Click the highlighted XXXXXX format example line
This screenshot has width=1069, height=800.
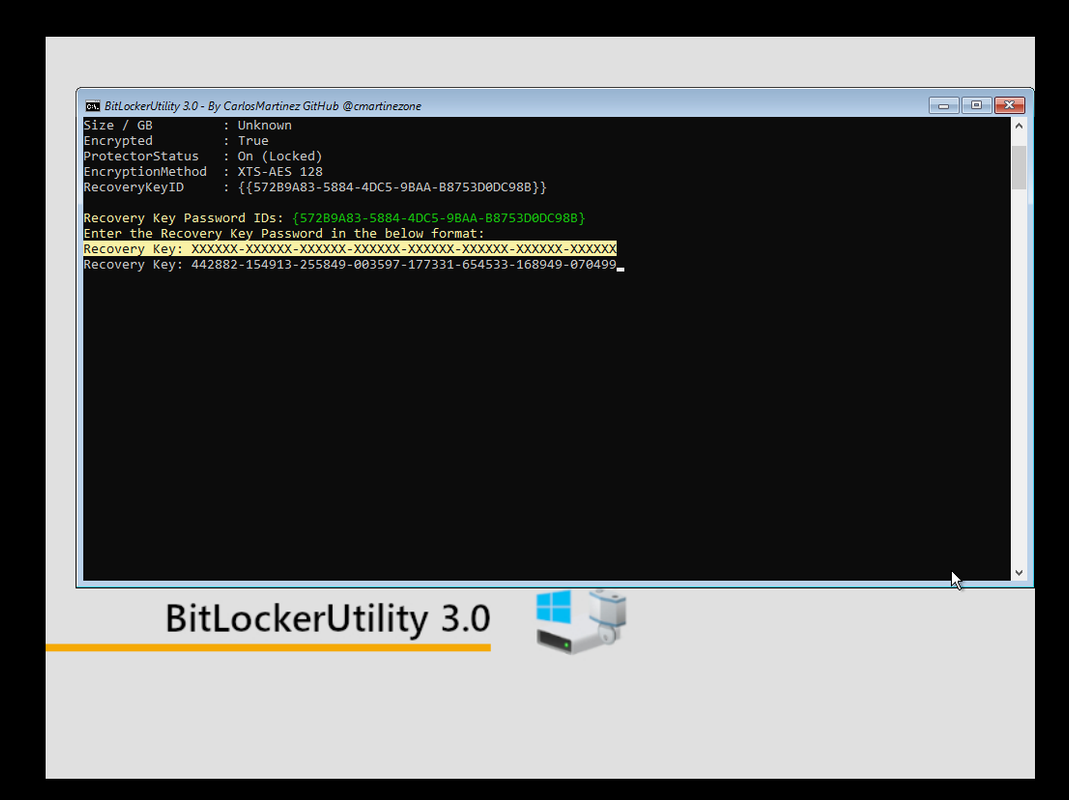pyautogui.click(x=350, y=249)
